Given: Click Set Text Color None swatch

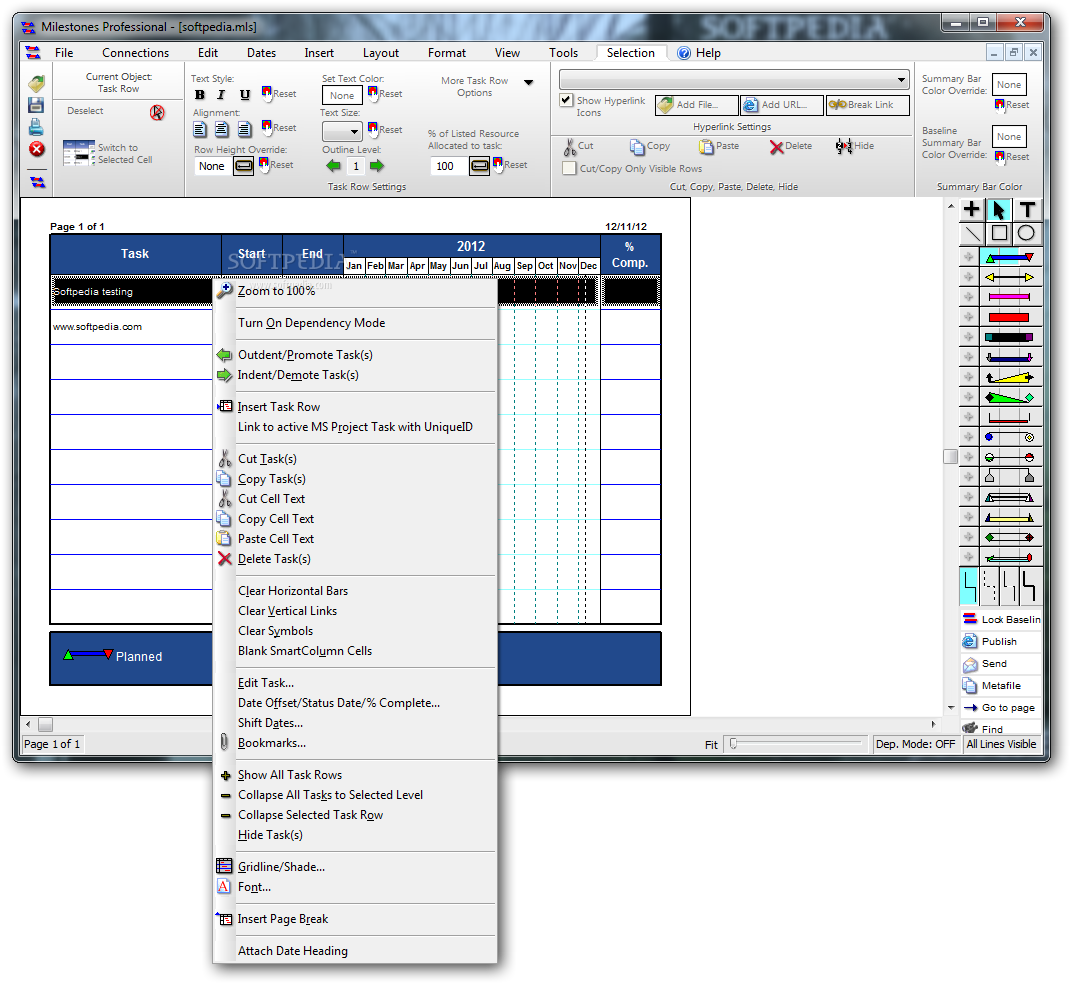Looking at the screenshot, I should pyautogui.click(x=342, y=96).
